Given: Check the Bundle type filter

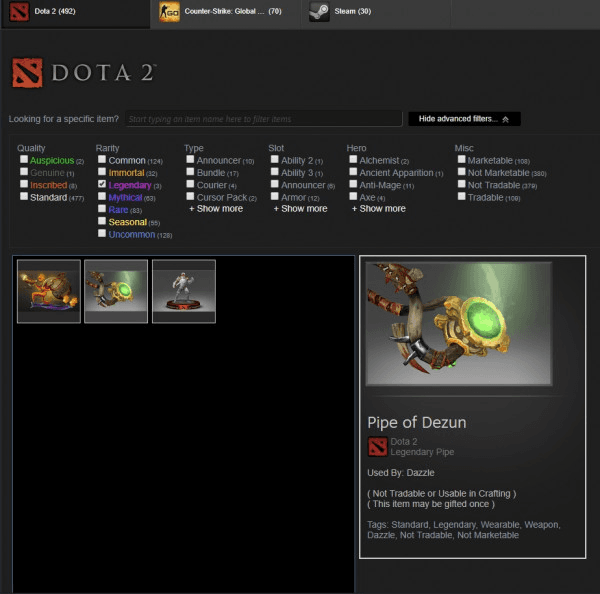Looking at the screenshot, I should tap(190, 171).
